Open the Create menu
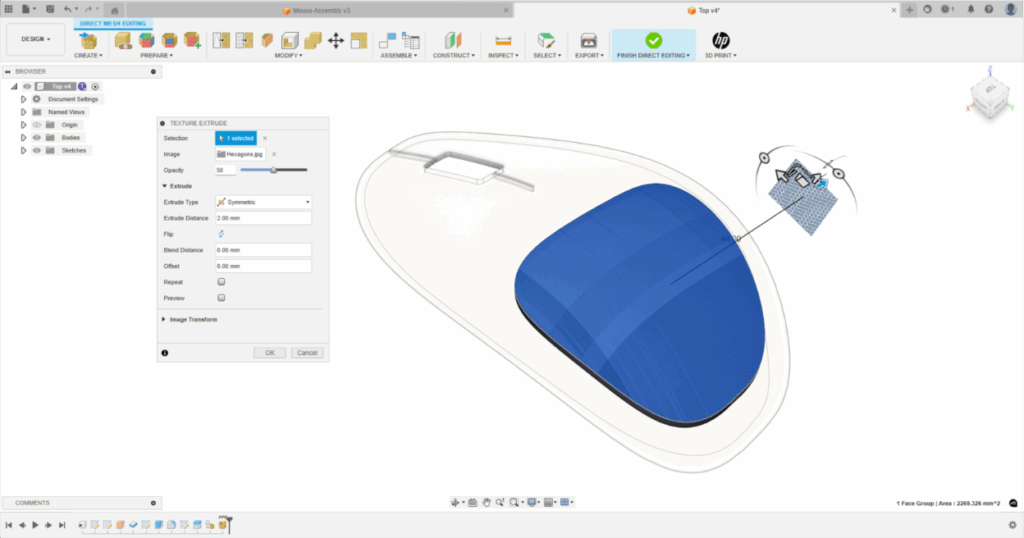This screenshot has width=1024, height=538. 88,55
